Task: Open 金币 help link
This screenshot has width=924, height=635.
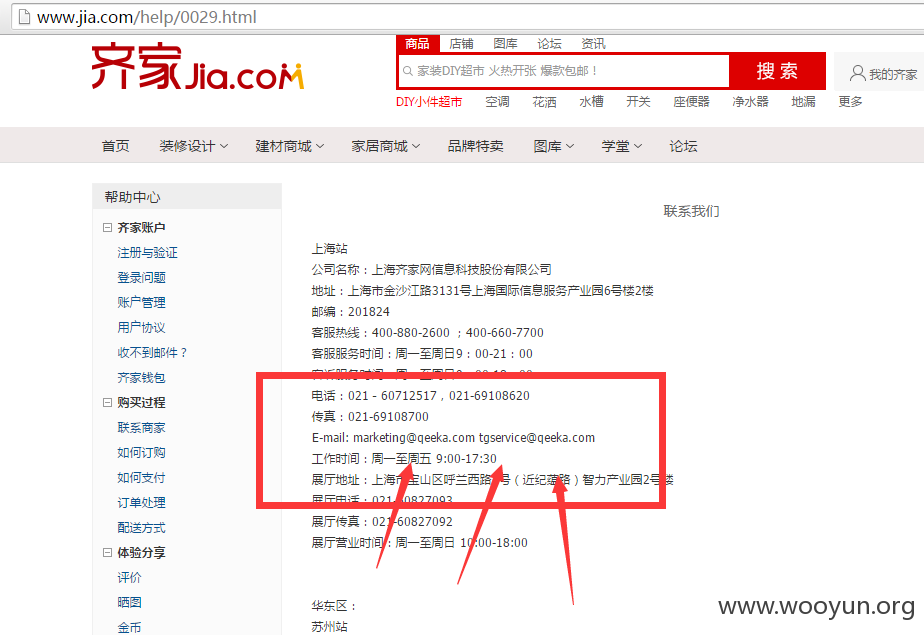Action: (x=129, y=627)
